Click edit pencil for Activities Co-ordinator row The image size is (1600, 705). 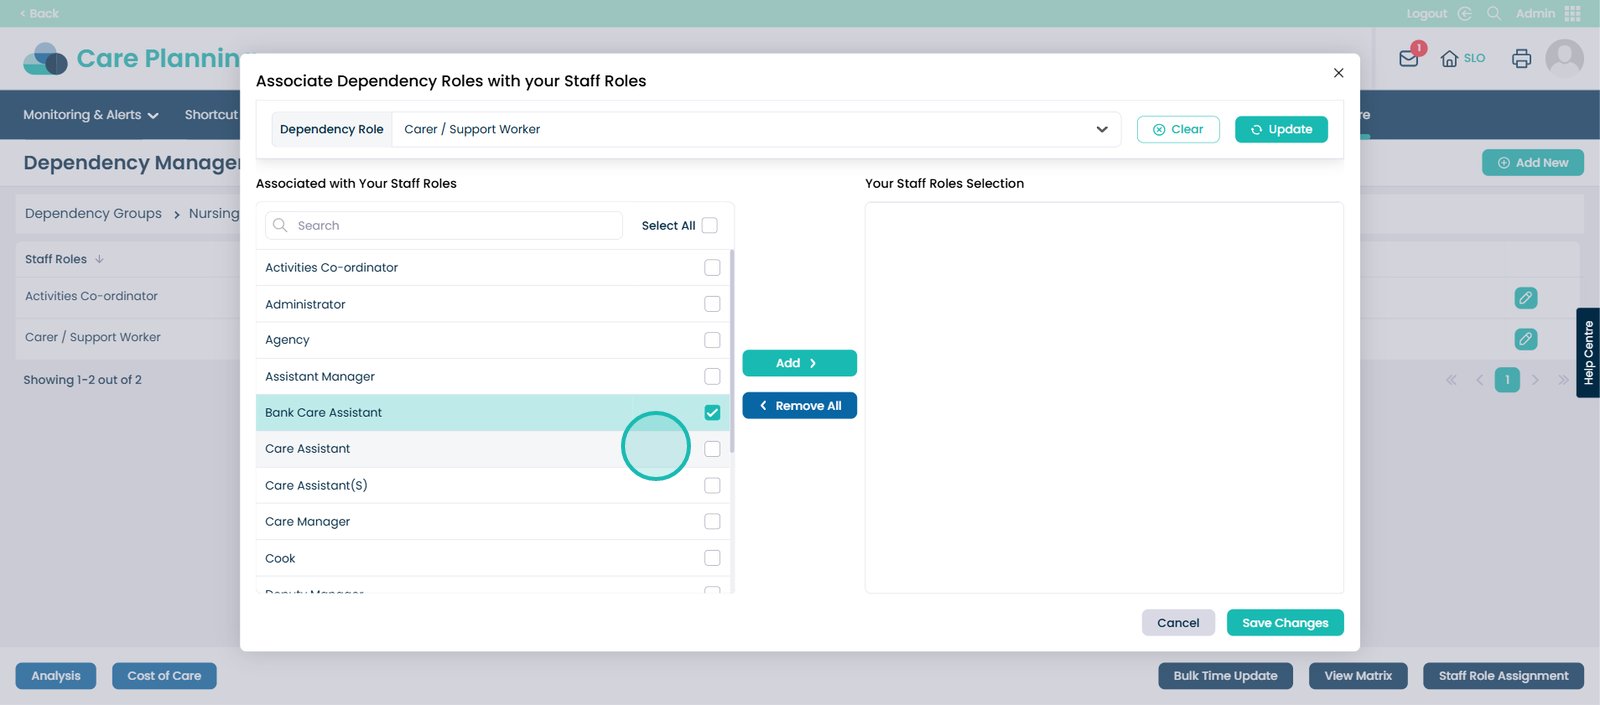[1525, 298]
